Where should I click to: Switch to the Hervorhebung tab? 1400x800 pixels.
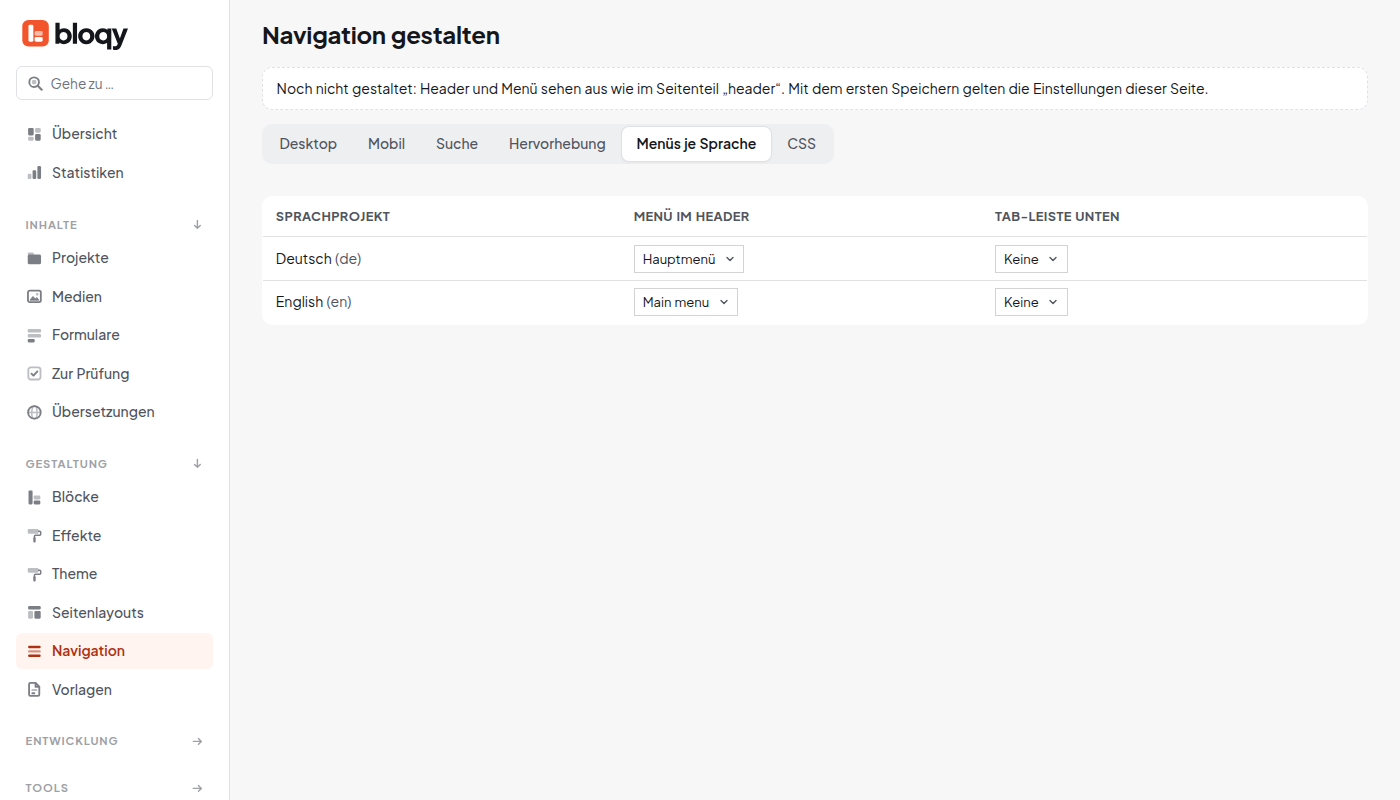coord(557,144)
